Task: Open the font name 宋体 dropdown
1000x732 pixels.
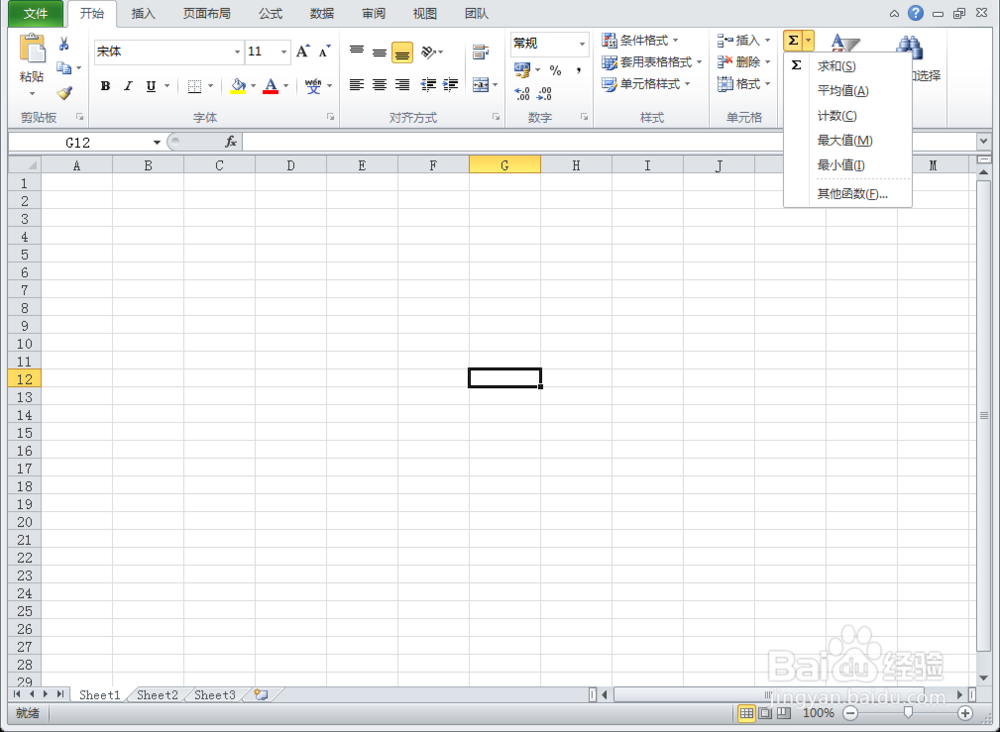Action: tap(237, 52)
